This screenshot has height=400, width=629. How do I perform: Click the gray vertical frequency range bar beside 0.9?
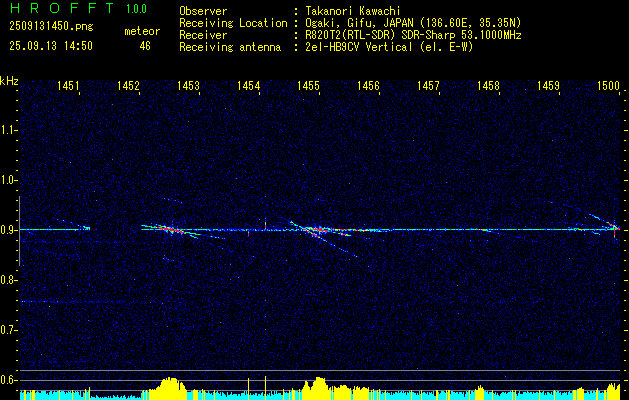click(x=19, y=231)
